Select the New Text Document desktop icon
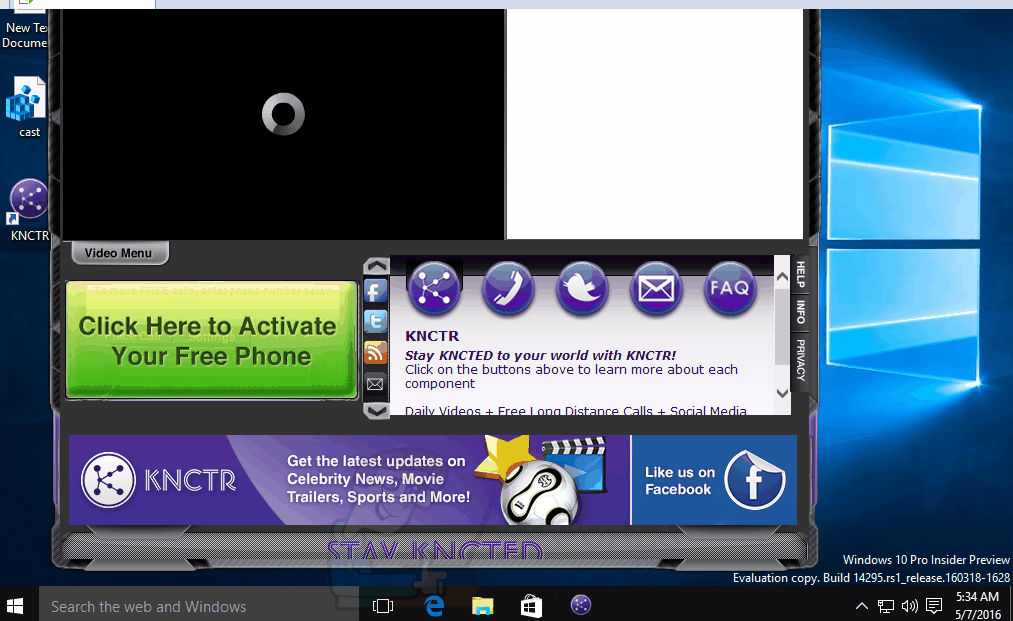This screenshot has height=621, width=1013. click(x=25, y=25)
